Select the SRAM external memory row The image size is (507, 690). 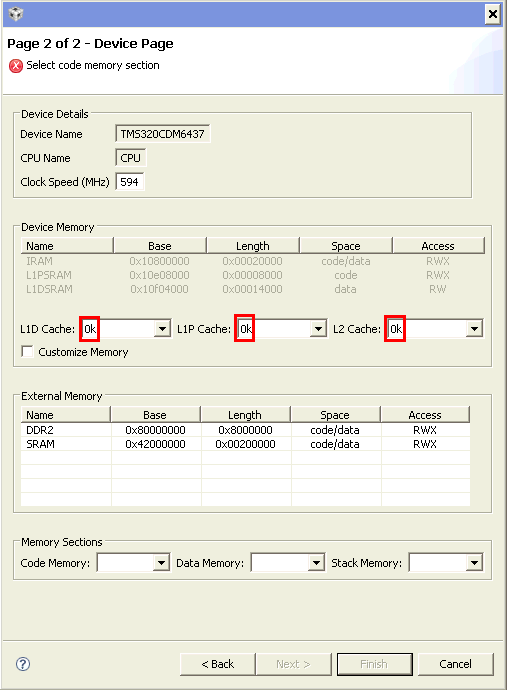[x=245, y=444]
